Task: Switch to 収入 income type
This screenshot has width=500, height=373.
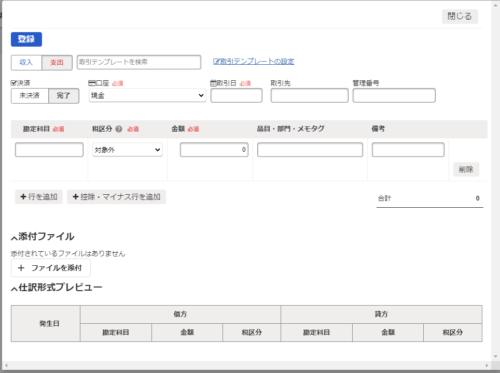Action: [26, 62]
